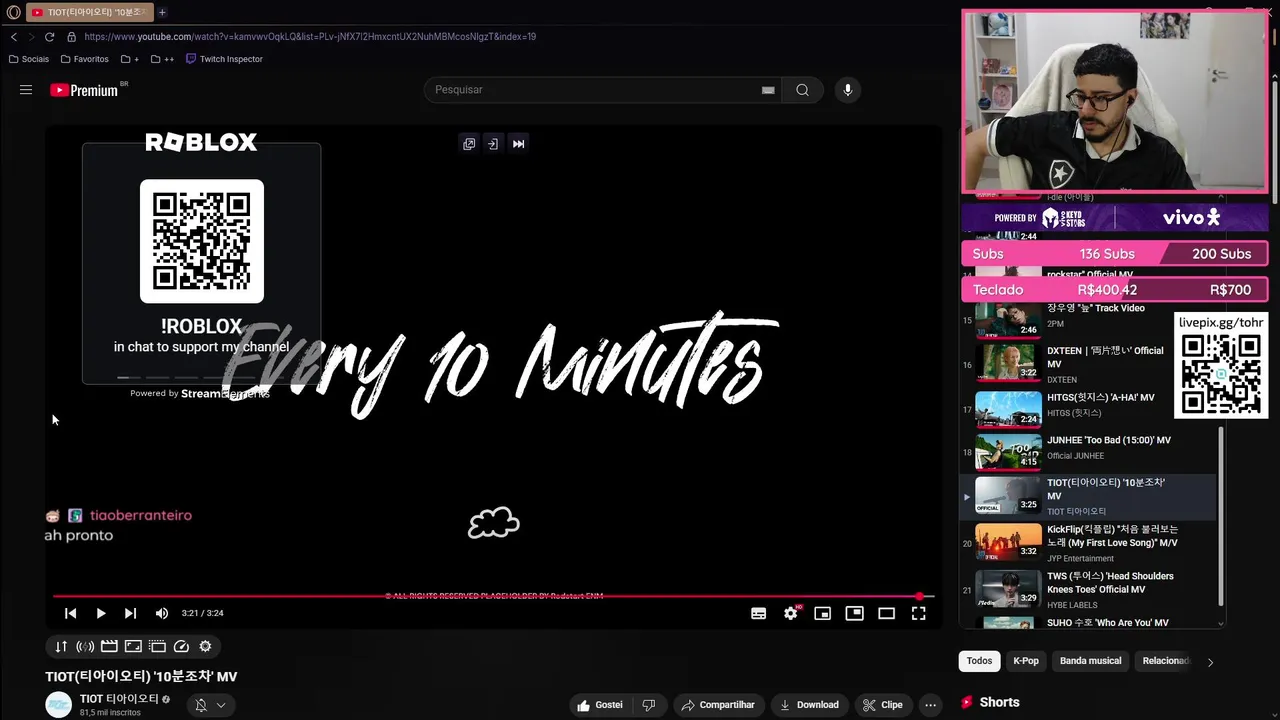The width and height of the screenshot is (1280, 720).
Task: Open the Sociais bookmarks folder
Action: tap(29, 59)
